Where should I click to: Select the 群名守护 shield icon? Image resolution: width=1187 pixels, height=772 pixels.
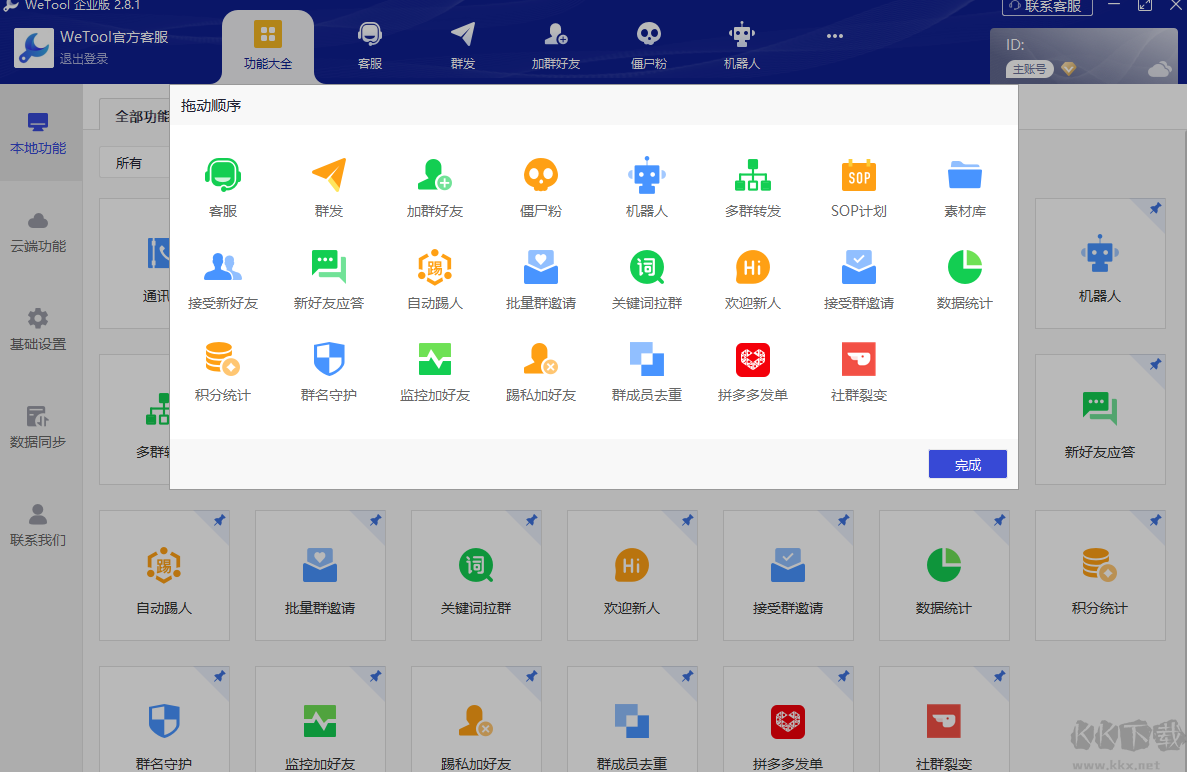328,360
